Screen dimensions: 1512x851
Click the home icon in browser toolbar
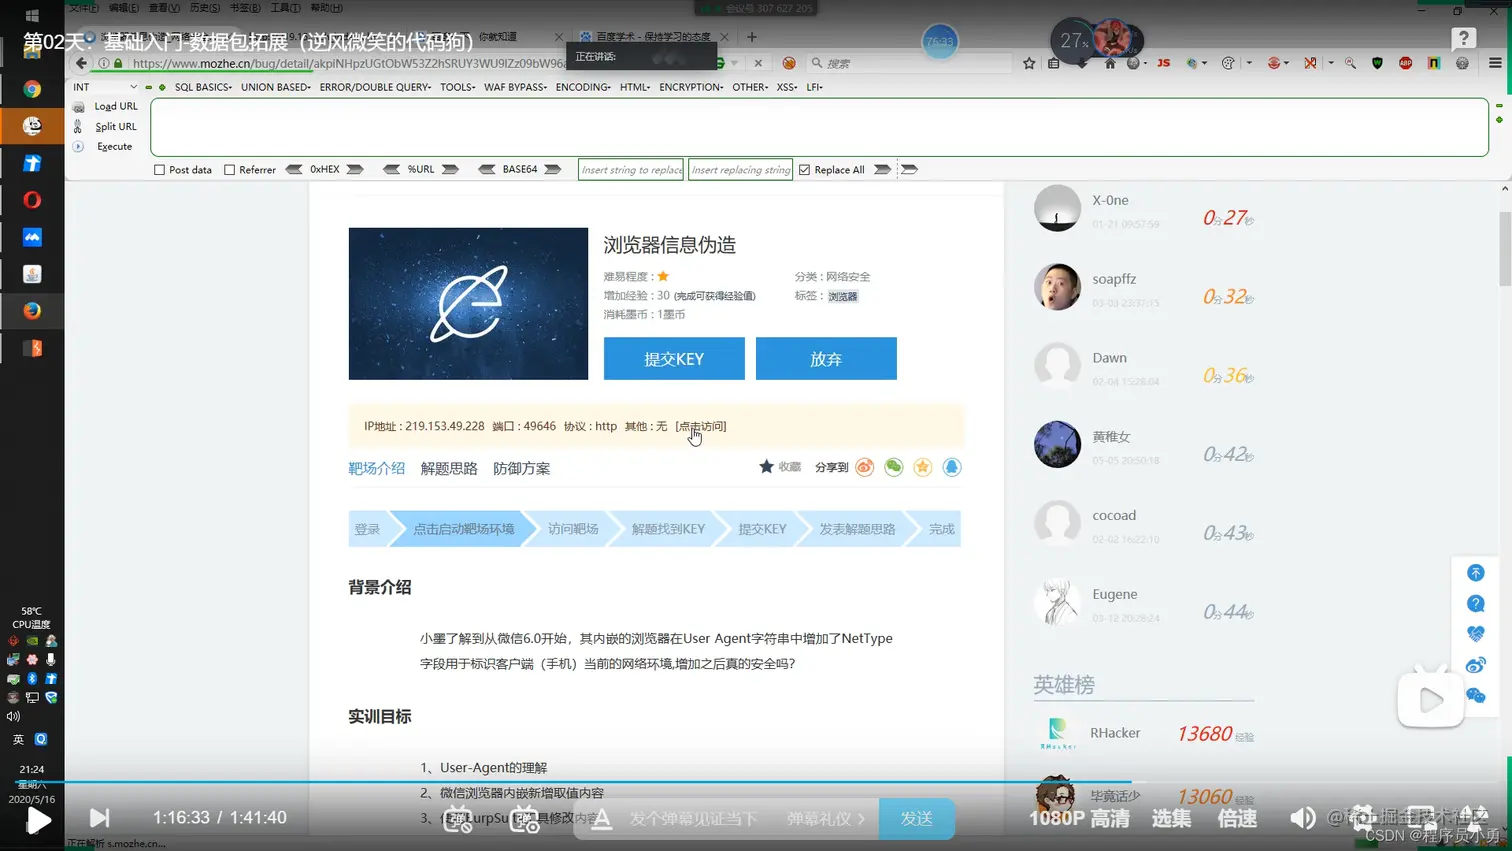coord(1110,63)
